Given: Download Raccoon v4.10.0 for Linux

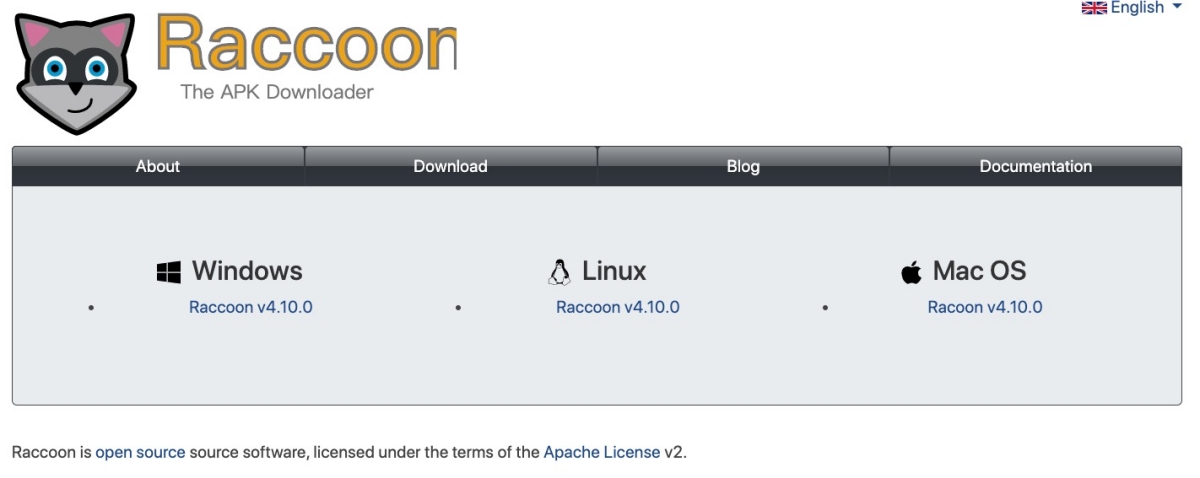Looking at the screenshot, I should coord(618,307).
